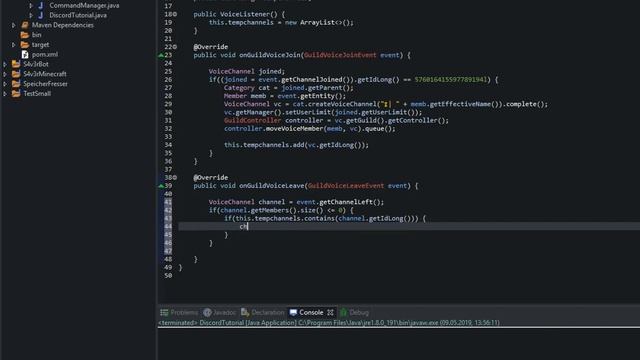
Task: Click the moveVoiceMember call on line 32
Action: tap(293, 129)
